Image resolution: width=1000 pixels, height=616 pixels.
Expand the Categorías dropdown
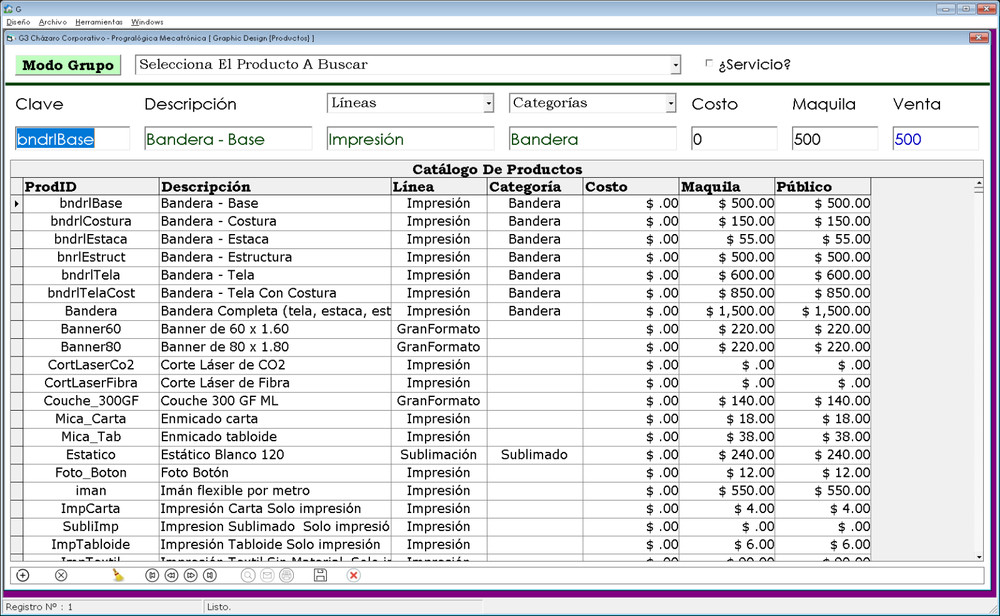click(672, 103)
